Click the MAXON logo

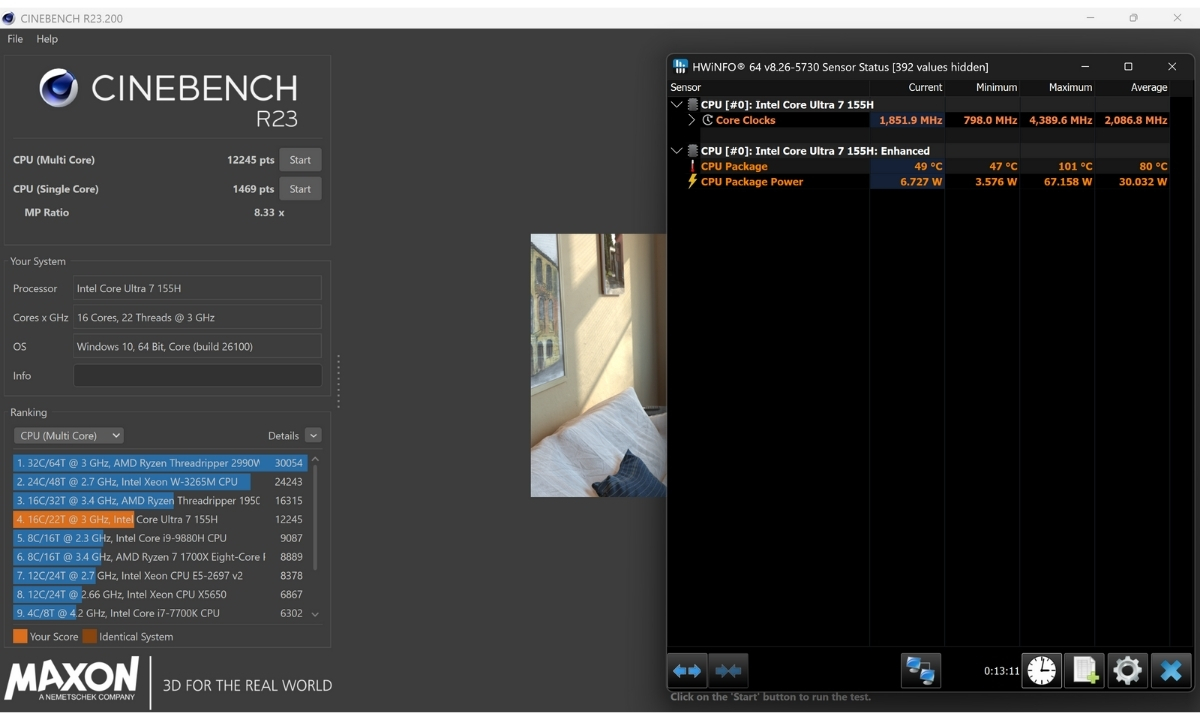pyautogui.click(x=72, y=679)
